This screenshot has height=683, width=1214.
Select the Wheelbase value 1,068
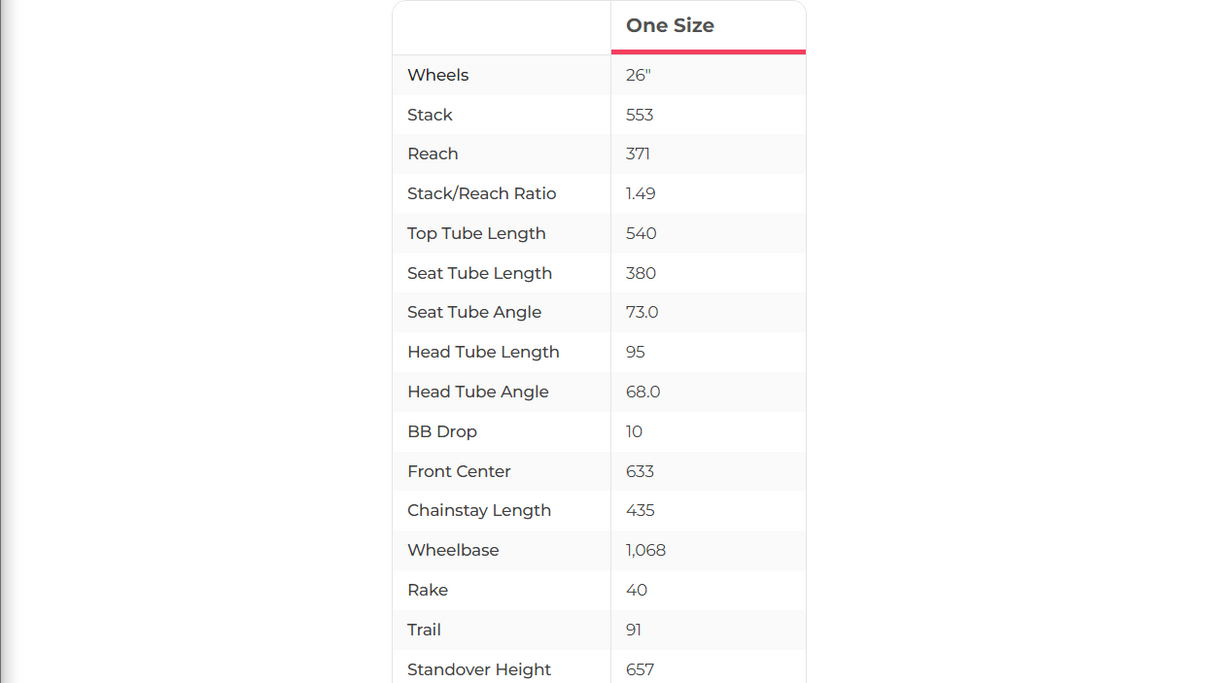click(646, 550)
